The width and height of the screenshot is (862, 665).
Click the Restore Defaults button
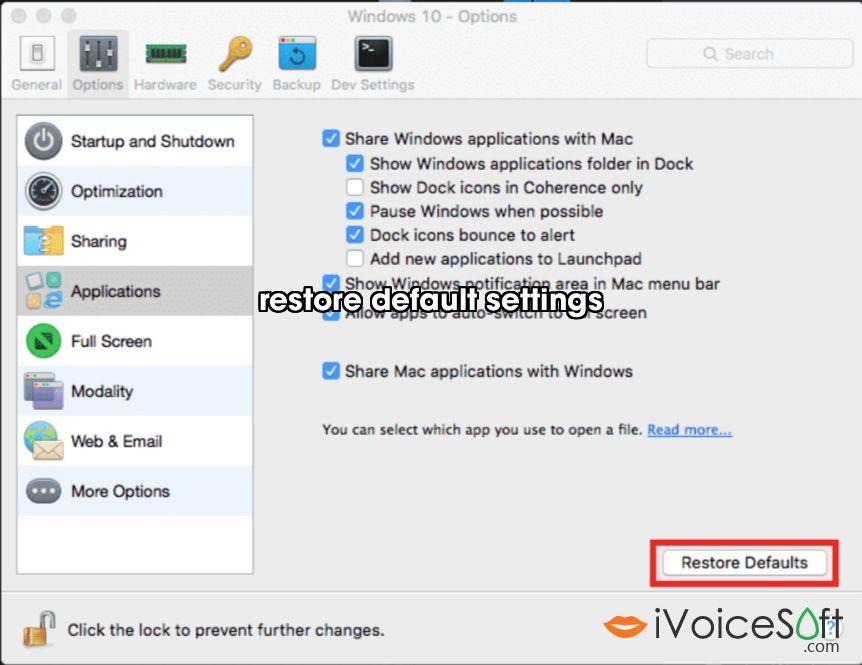(x=744, y=563)
